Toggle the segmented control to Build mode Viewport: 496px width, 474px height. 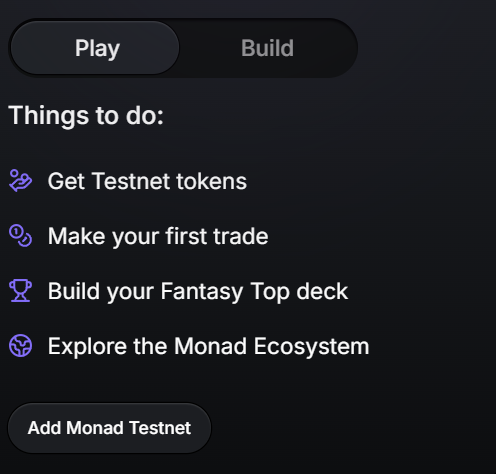coord(268,48)
